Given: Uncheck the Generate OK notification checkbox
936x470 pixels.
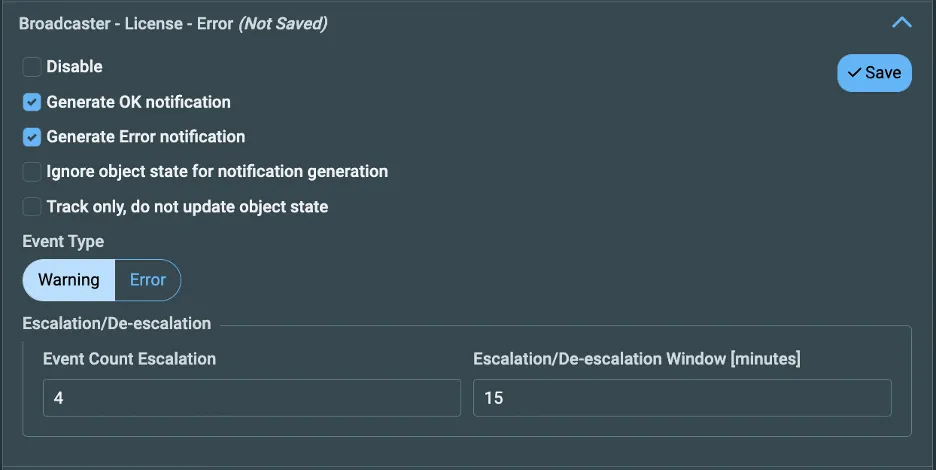Looking at the screenshot, I should point(32,102).
